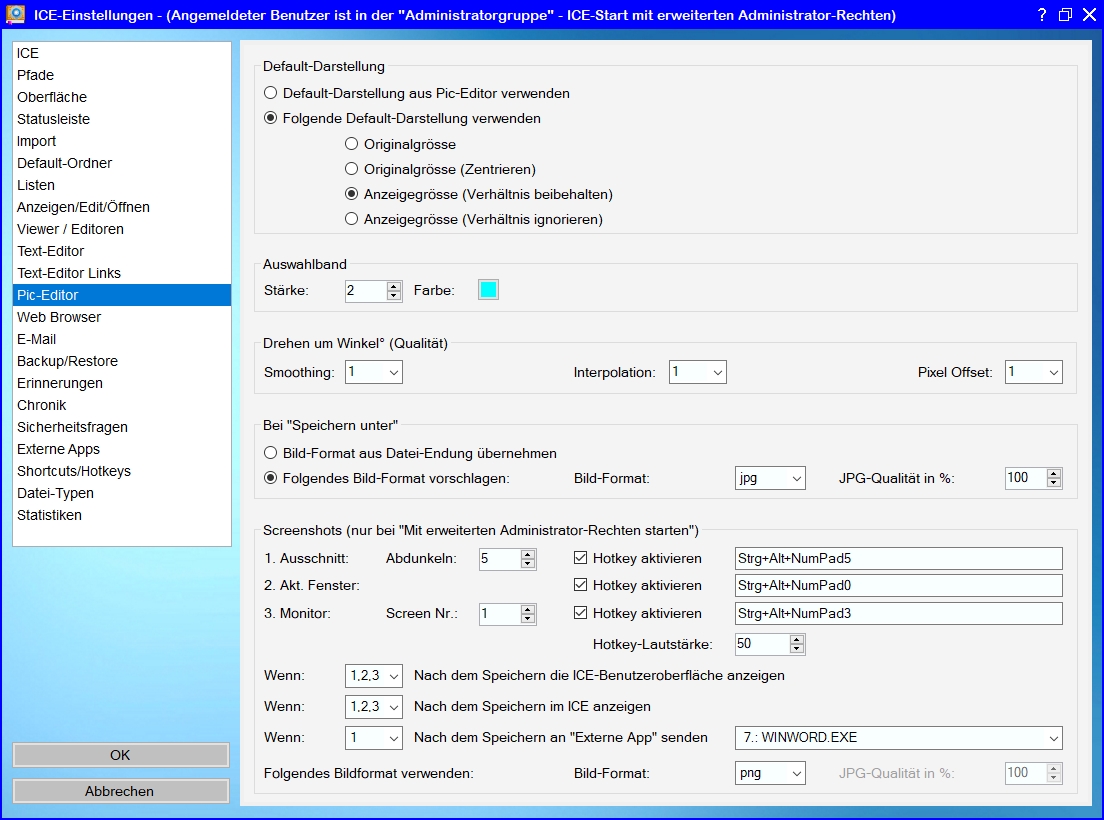This screenshot has height=820, width=1104.
Task: Open the ICE settings category
Action: (x=122, y=53)
